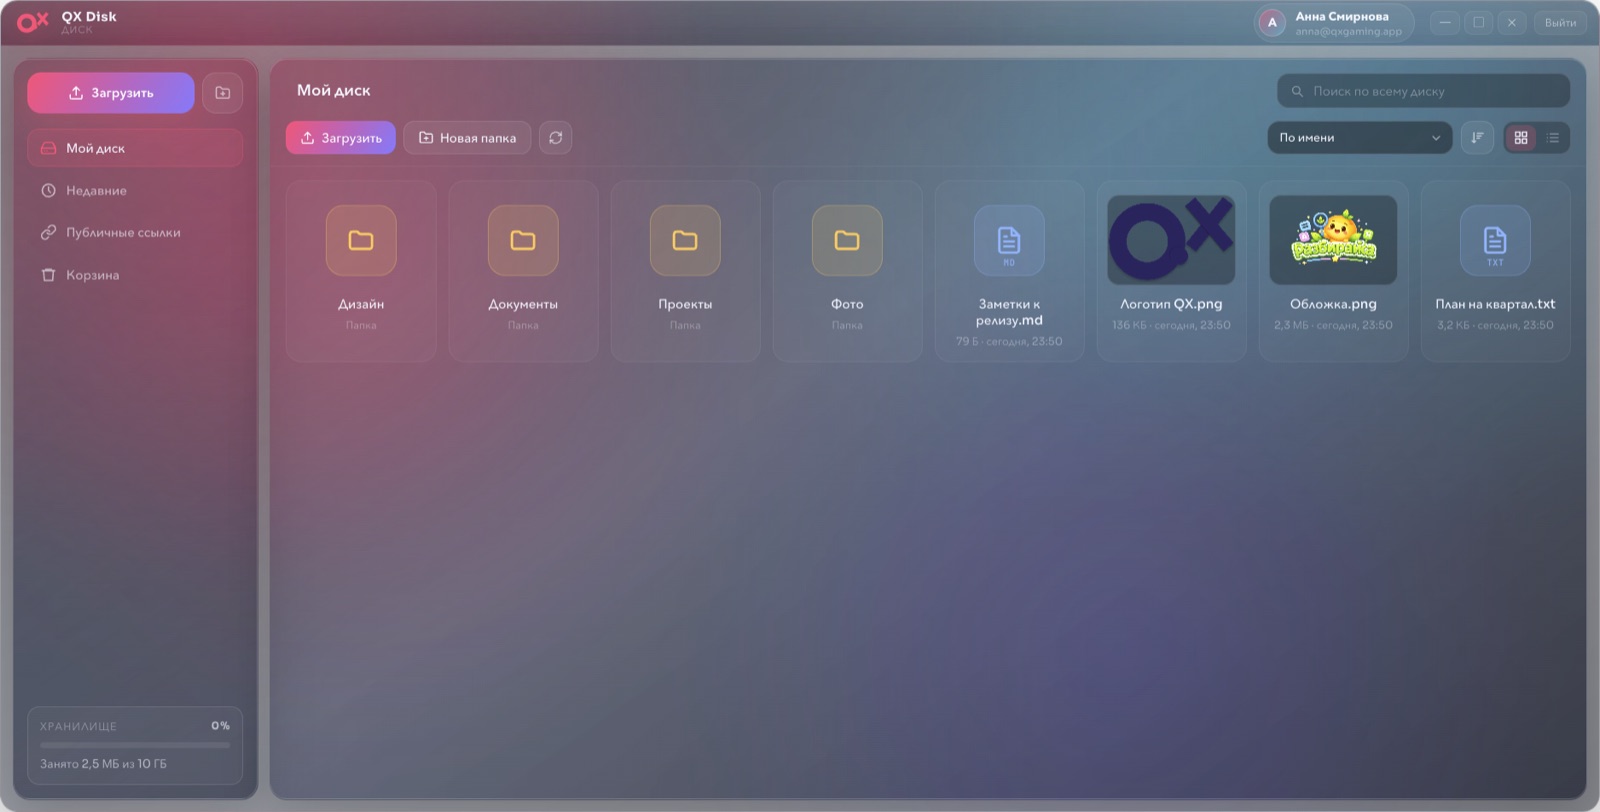Open the Проекты folder

coord(685,271)
